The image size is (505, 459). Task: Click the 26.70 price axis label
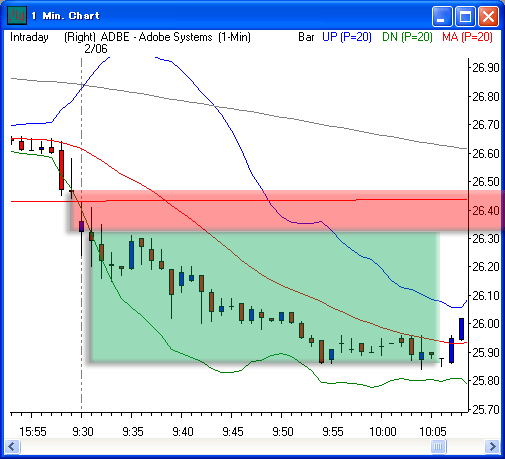[x=486, y=125]
